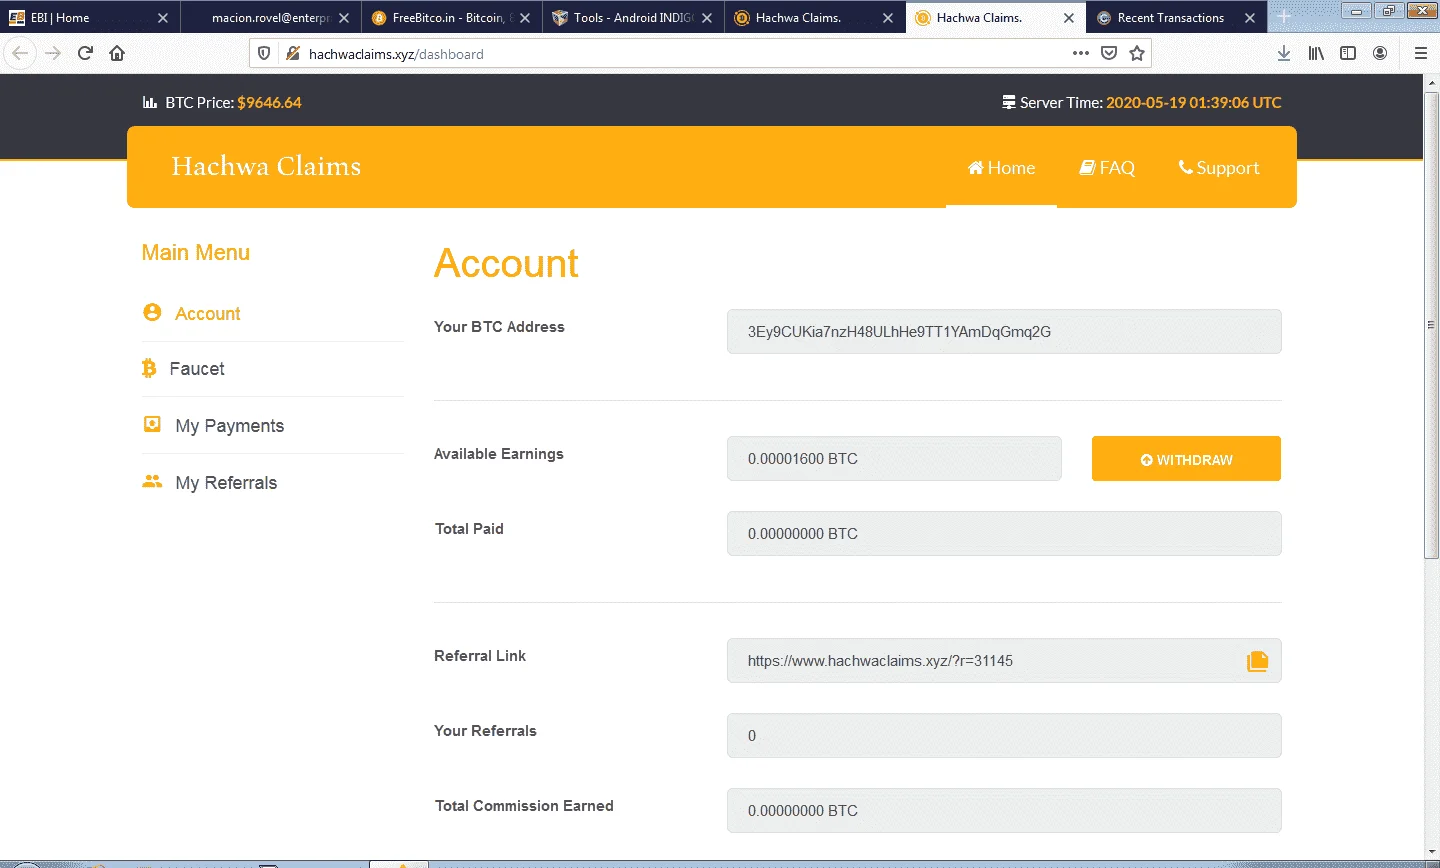Open My Referrals in Main Menu
This screenshot has width=1440, height=868.
pos(226,483)
